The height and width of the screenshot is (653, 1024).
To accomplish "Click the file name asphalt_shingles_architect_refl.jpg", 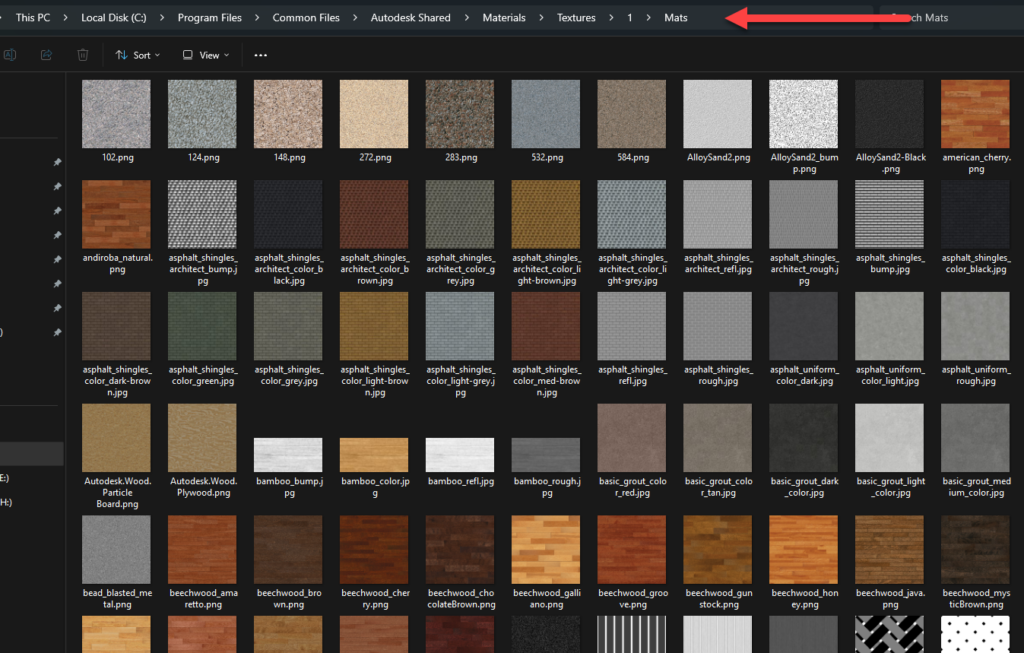I will 718,263.
